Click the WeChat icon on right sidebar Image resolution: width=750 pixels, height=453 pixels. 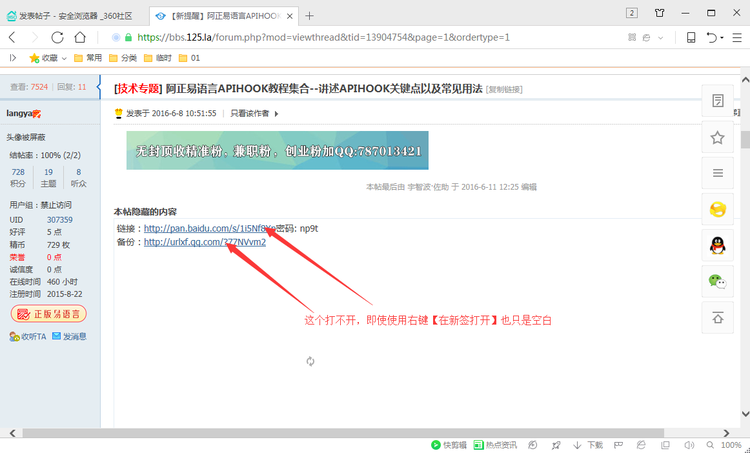point(717,281)
